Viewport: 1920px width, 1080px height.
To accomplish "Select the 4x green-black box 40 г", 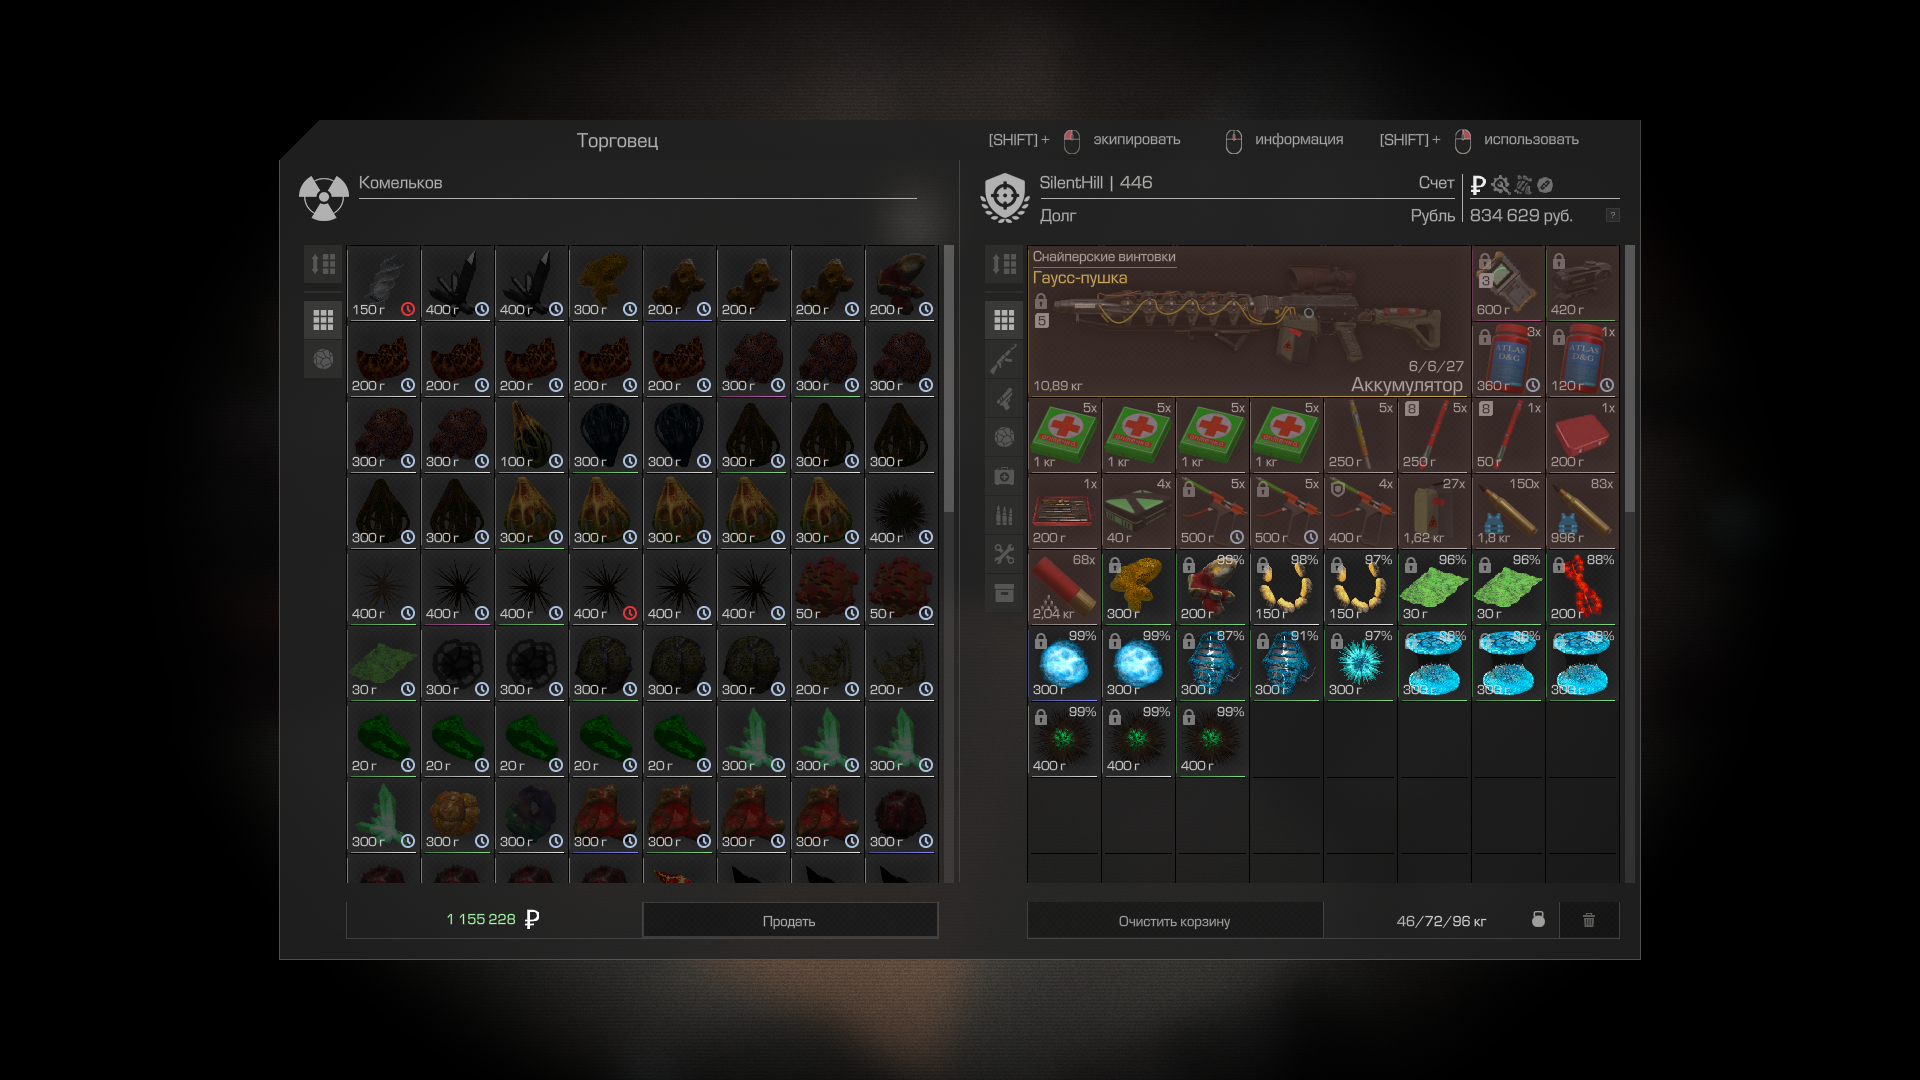I will tap(1138, 512).
